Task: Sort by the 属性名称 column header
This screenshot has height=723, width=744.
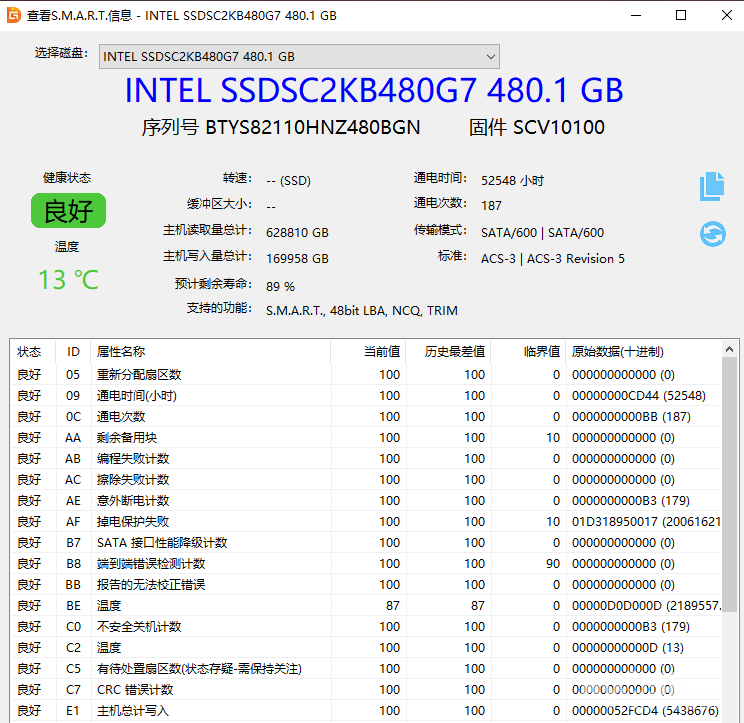Action: (x=120, y=352)
